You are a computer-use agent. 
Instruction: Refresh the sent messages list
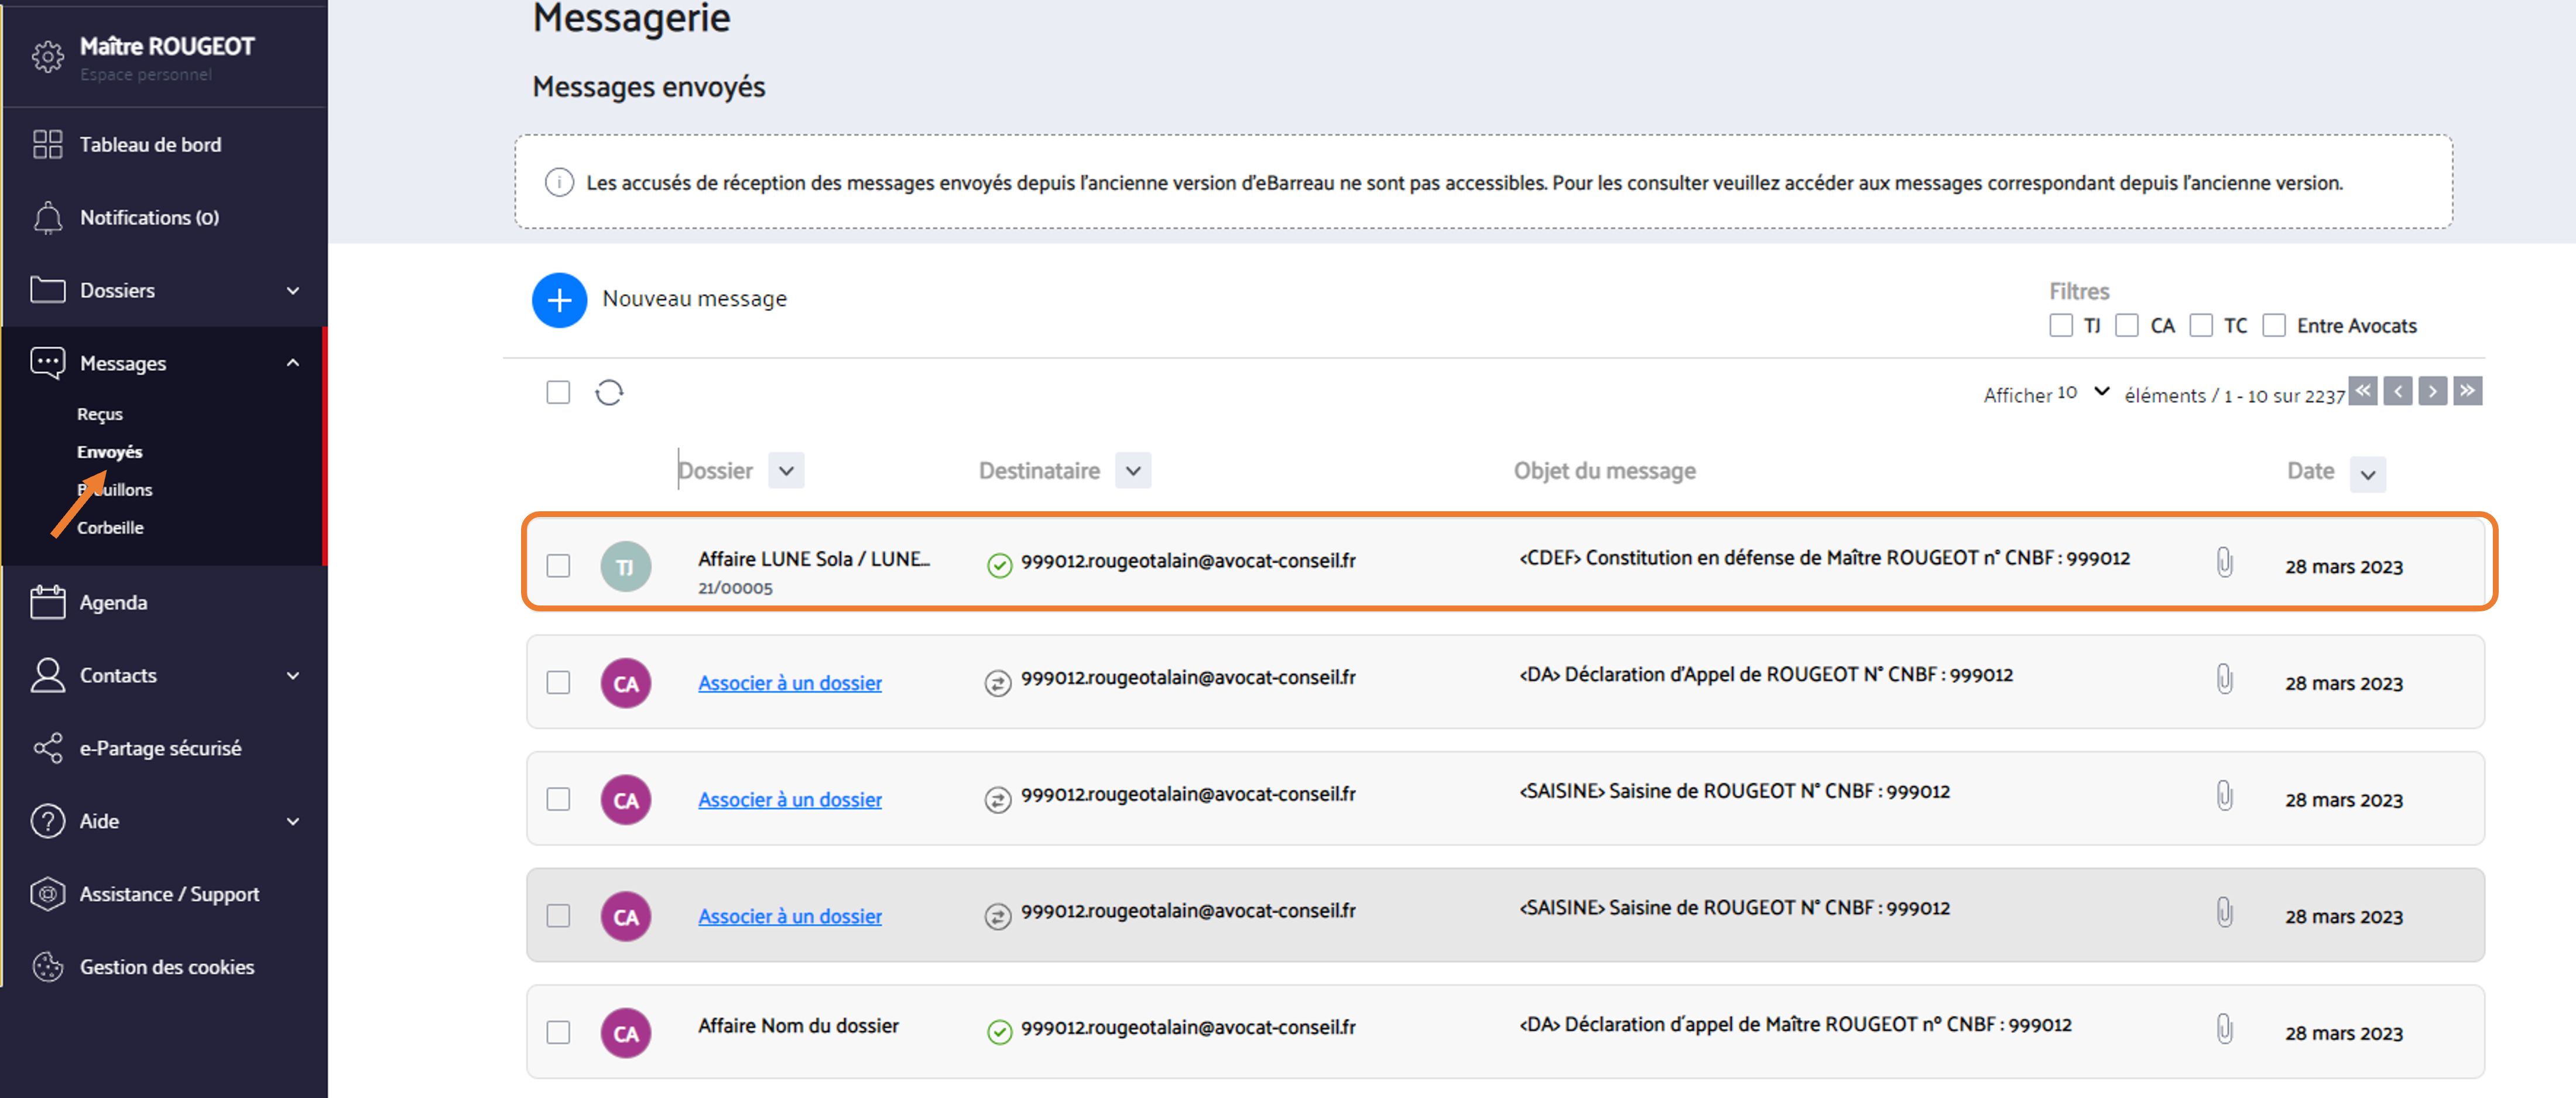609,393
